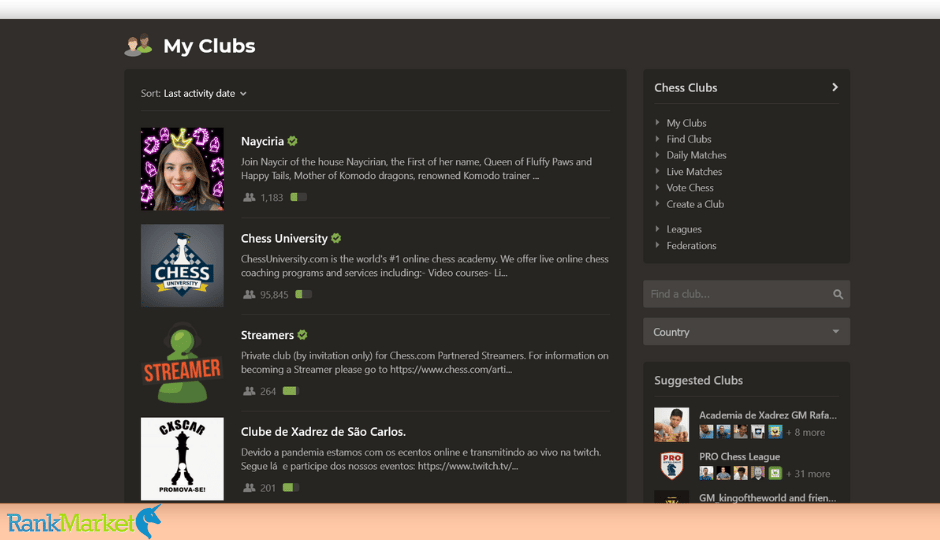Open the Sort Last activity date dropdown
940x540 pixels.
[194, 93]
